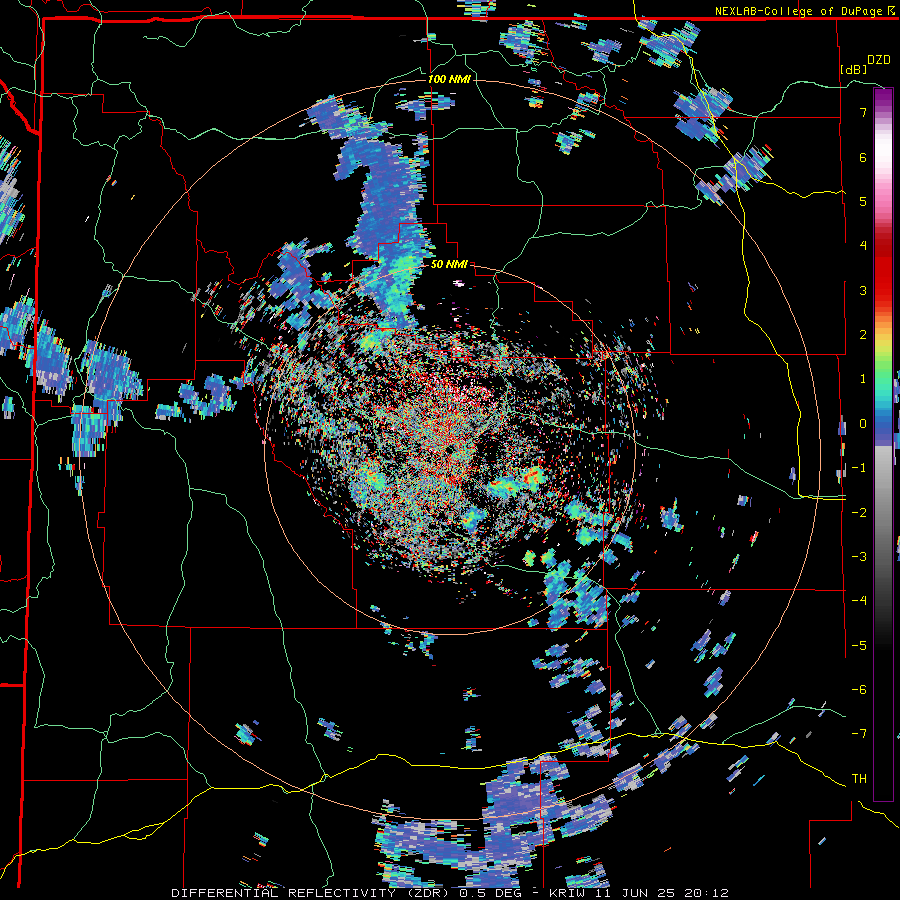Click the [dB] unit label
This screenshot has height=900, width=900.
coord(854,70)
